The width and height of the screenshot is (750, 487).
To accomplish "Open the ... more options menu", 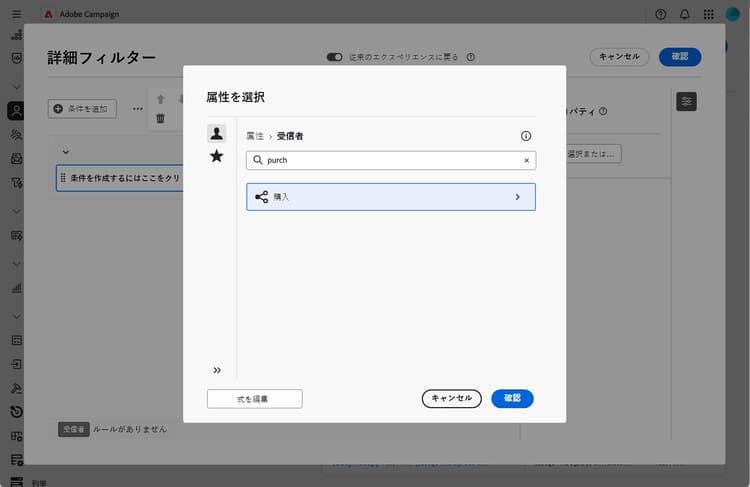I will click(x=138, y=109).
